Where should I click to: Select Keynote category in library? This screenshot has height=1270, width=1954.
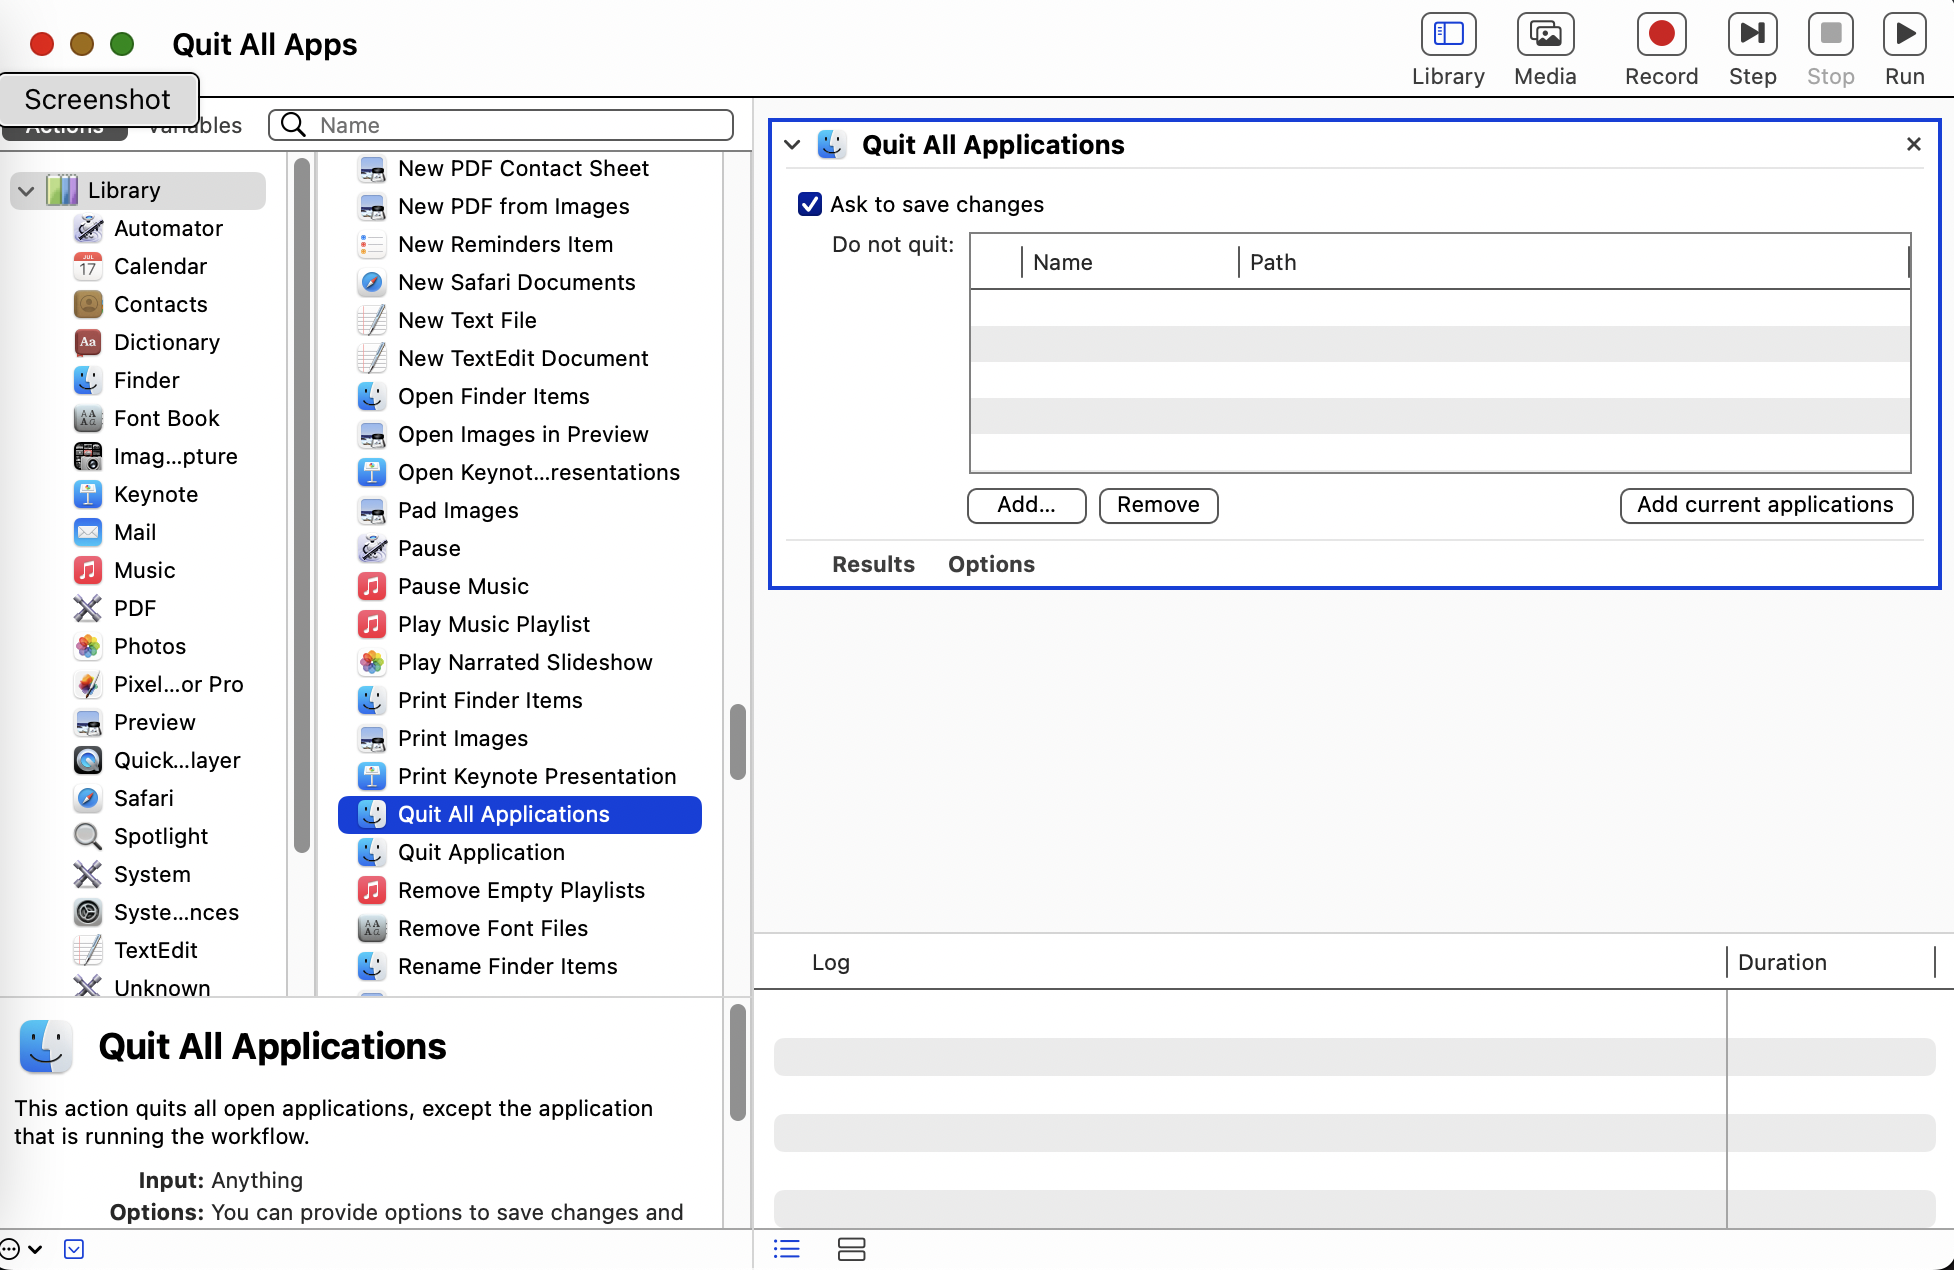pos(155,494)
